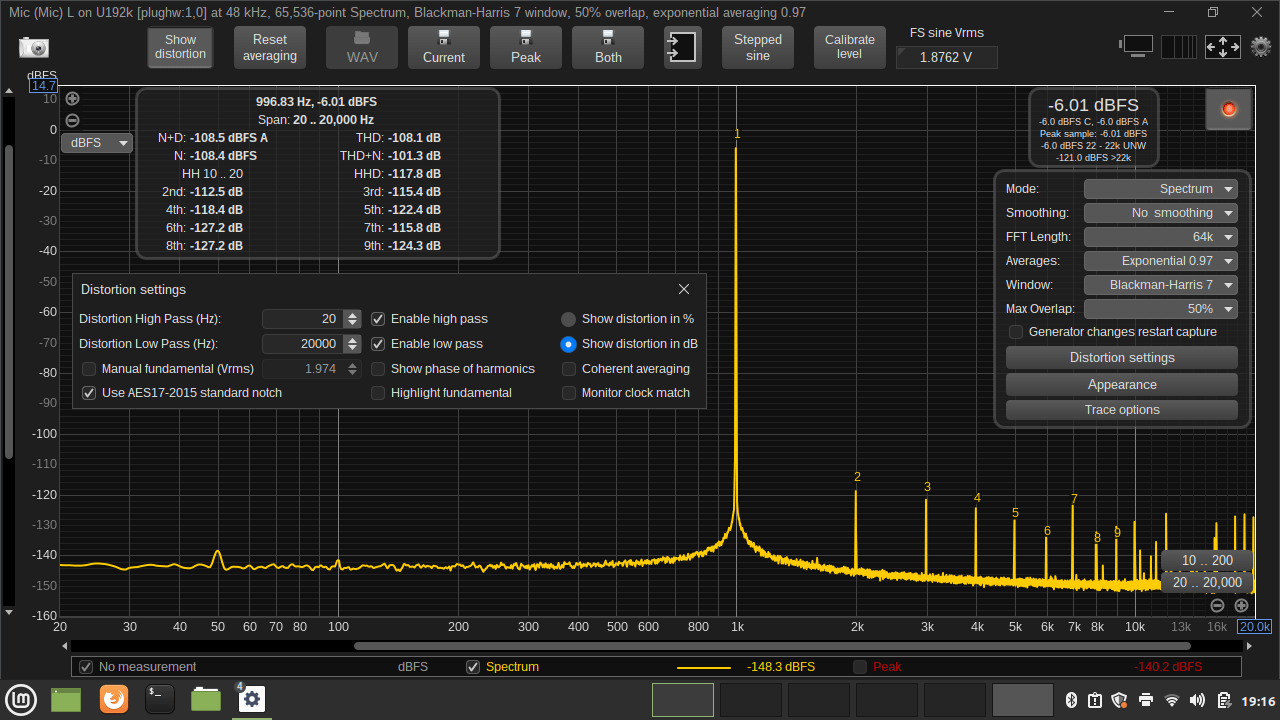Select Show distortion in % radio
This screenshot has height=720, width=1280.
(x=568, y=319)
